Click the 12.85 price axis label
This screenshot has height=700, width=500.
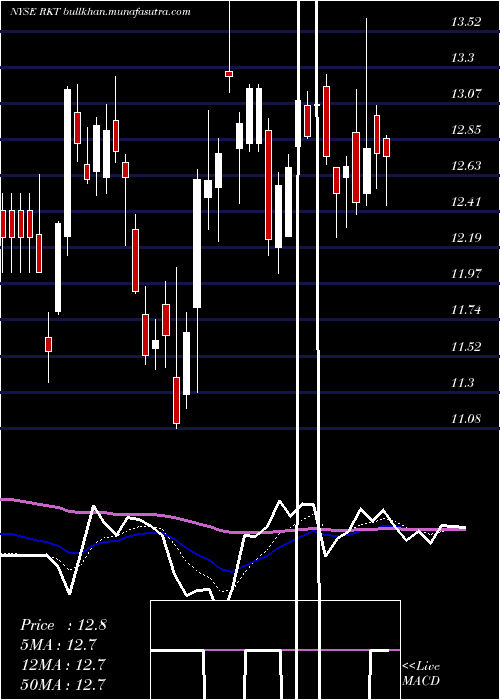tap(466, 130)
